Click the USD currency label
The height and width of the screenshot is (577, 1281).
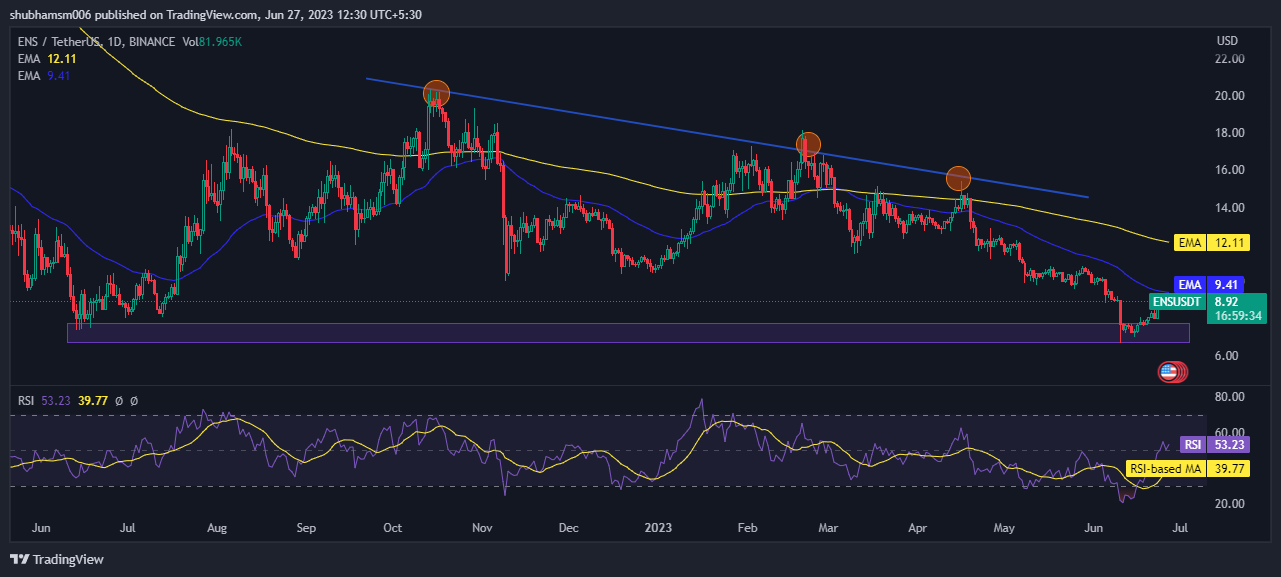click(1227, 41)
